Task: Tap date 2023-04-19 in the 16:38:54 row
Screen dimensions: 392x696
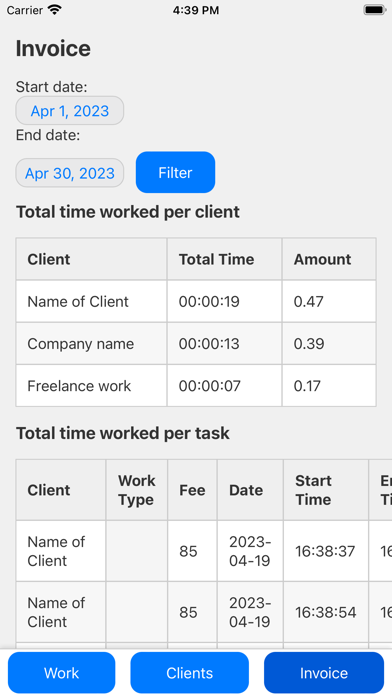Action: click(250, 613)
